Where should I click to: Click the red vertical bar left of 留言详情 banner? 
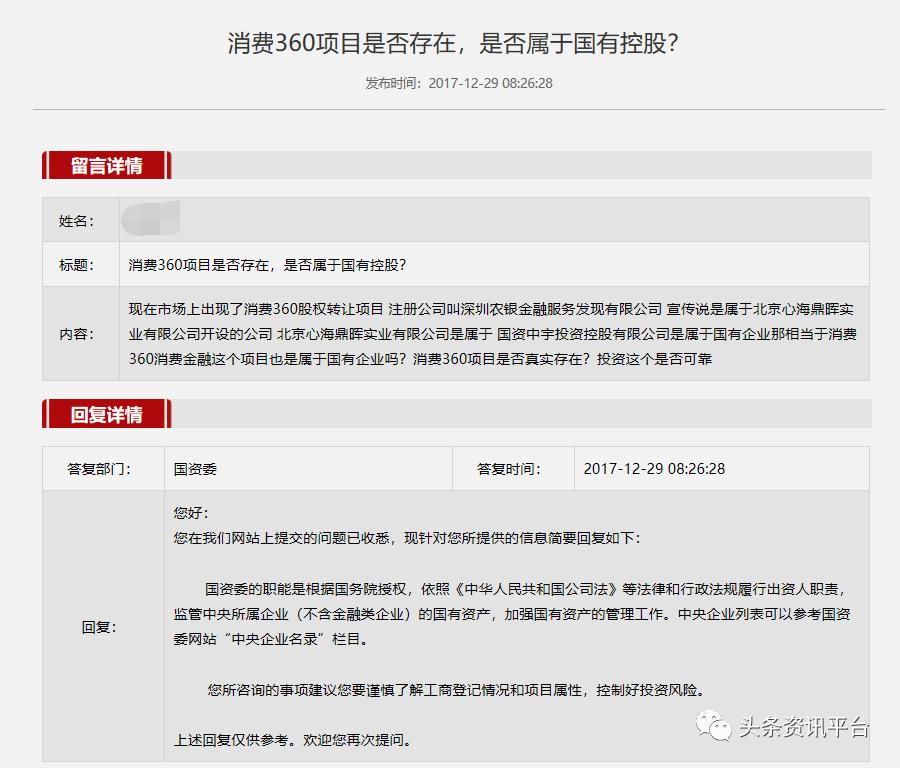42,165
